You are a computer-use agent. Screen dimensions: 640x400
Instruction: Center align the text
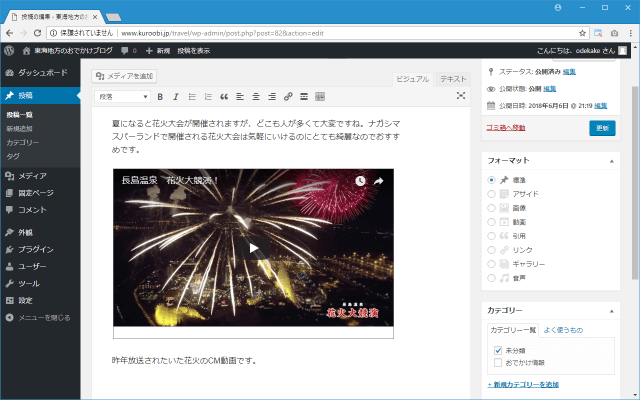(x=256, y=97)
